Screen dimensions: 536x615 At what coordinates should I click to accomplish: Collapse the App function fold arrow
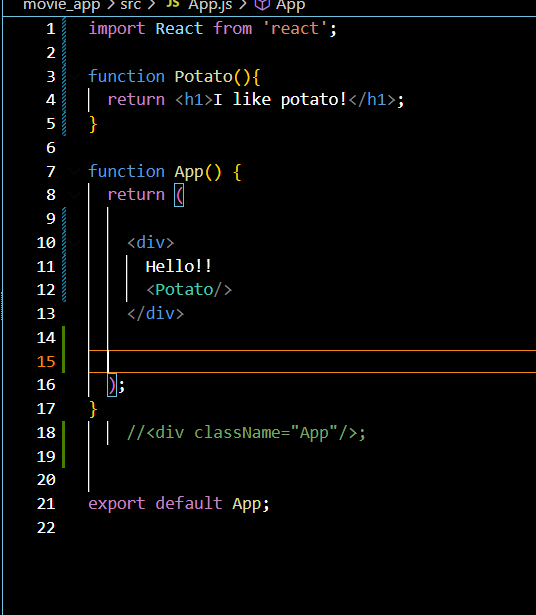(75, 171)
